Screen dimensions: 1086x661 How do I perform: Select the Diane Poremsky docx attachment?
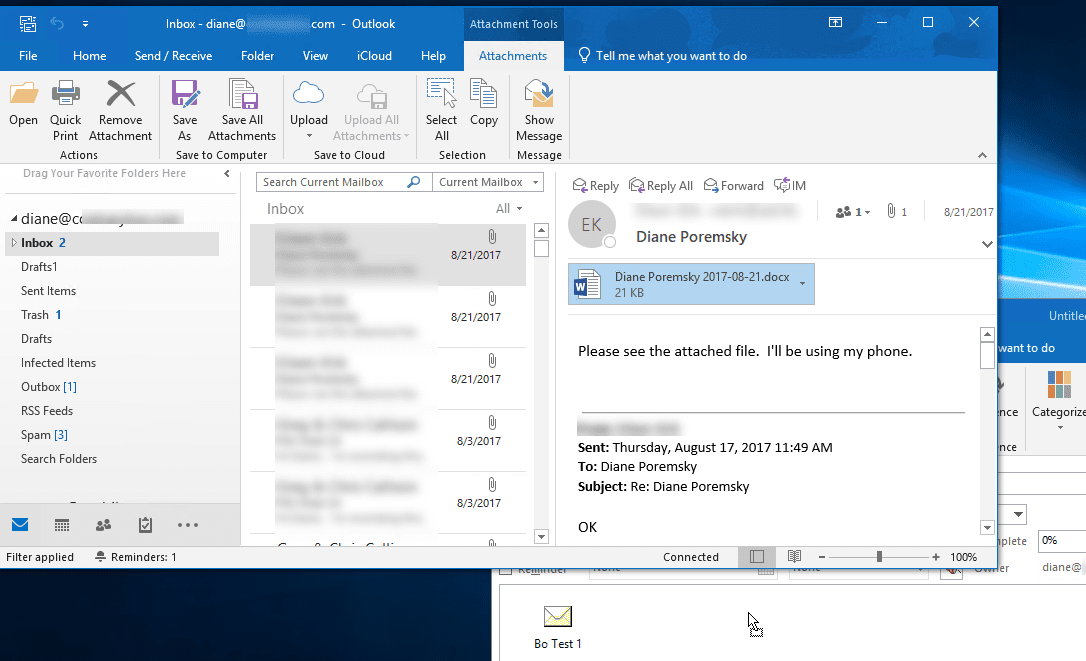coord(691,284)
